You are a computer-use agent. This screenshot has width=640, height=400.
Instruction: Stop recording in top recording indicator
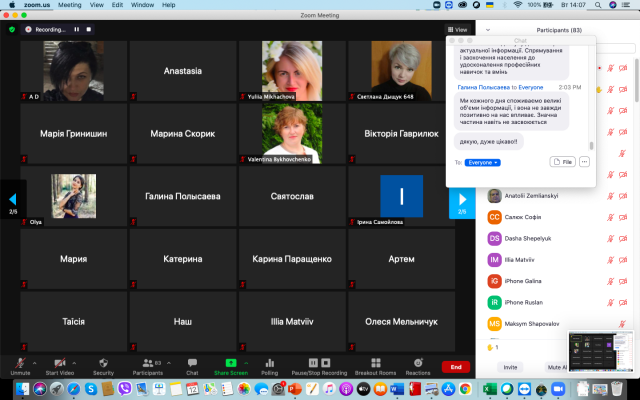pyautogui.click(x=89, y=29)
